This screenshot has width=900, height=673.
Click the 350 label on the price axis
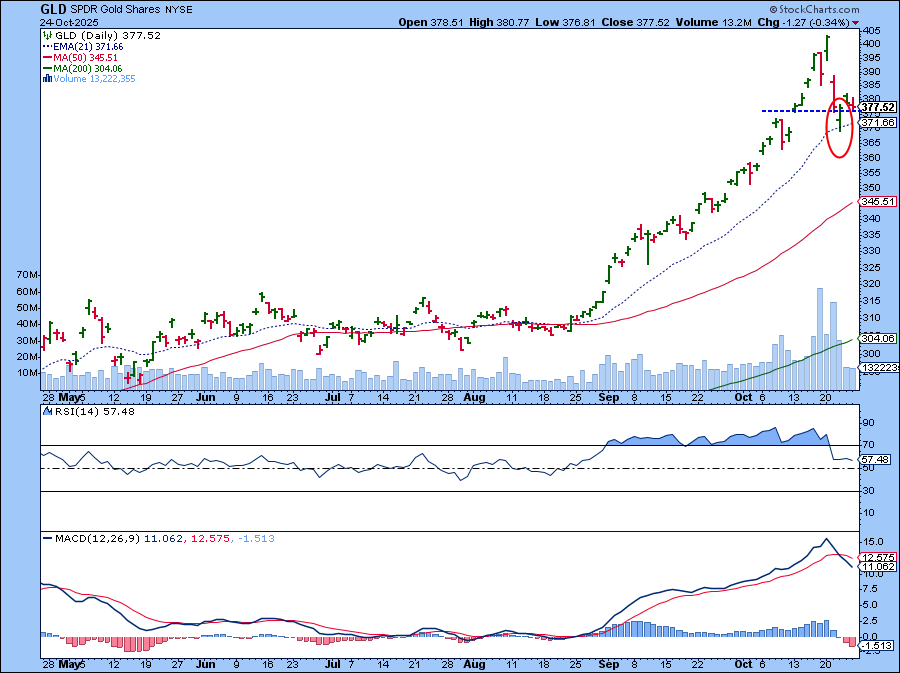[x=871, y=188]
